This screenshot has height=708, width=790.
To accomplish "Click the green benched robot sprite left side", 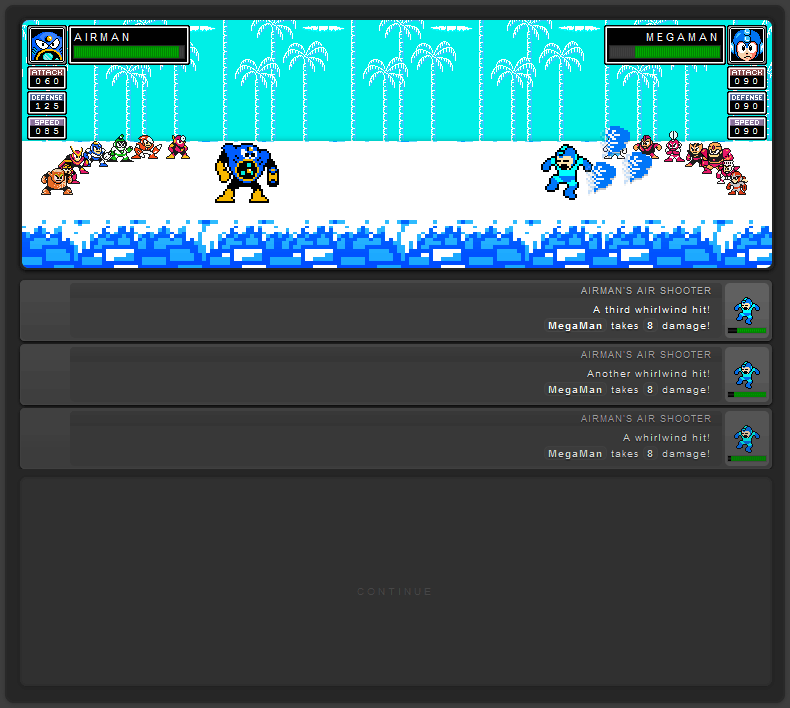I will 121,148.
